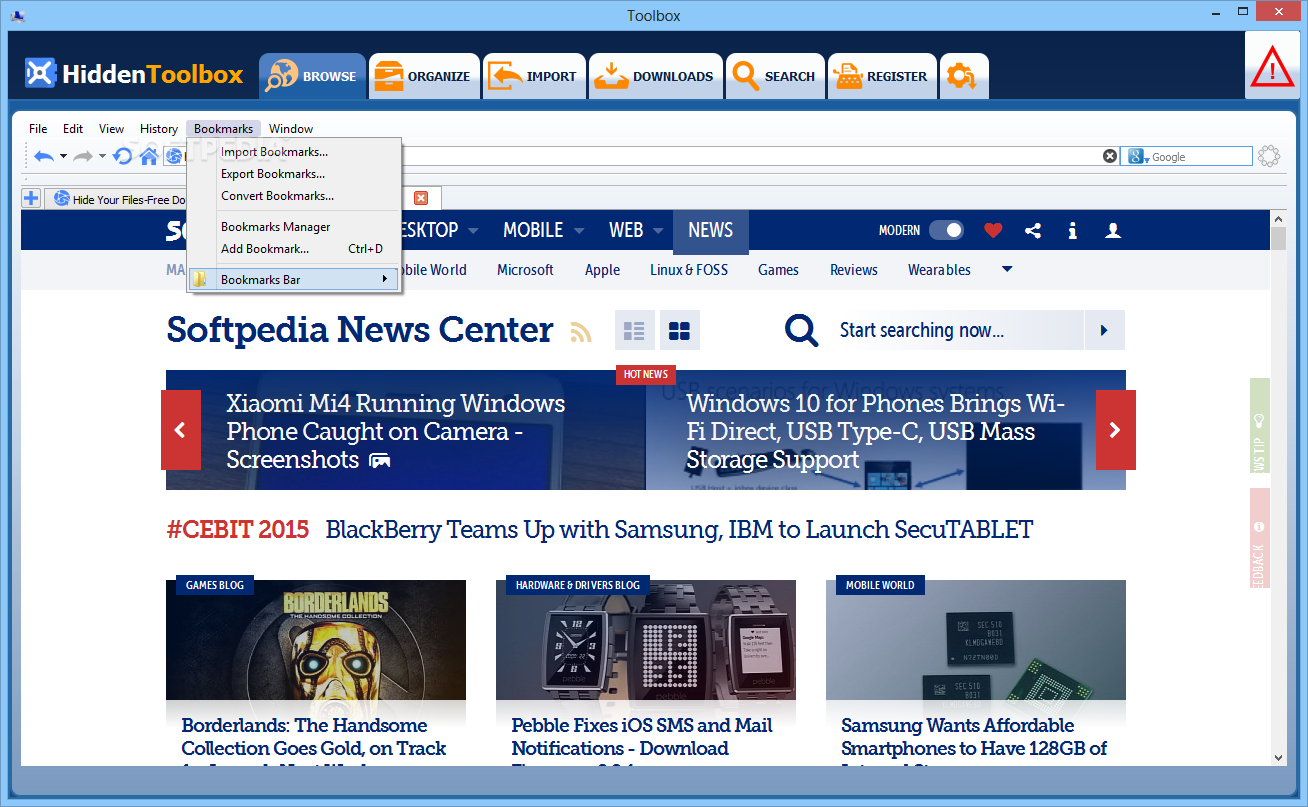This screenshot has height=807, width=1308.
Task: Expand more categories dropdown after Wearables
Action: click(1007, 269)
